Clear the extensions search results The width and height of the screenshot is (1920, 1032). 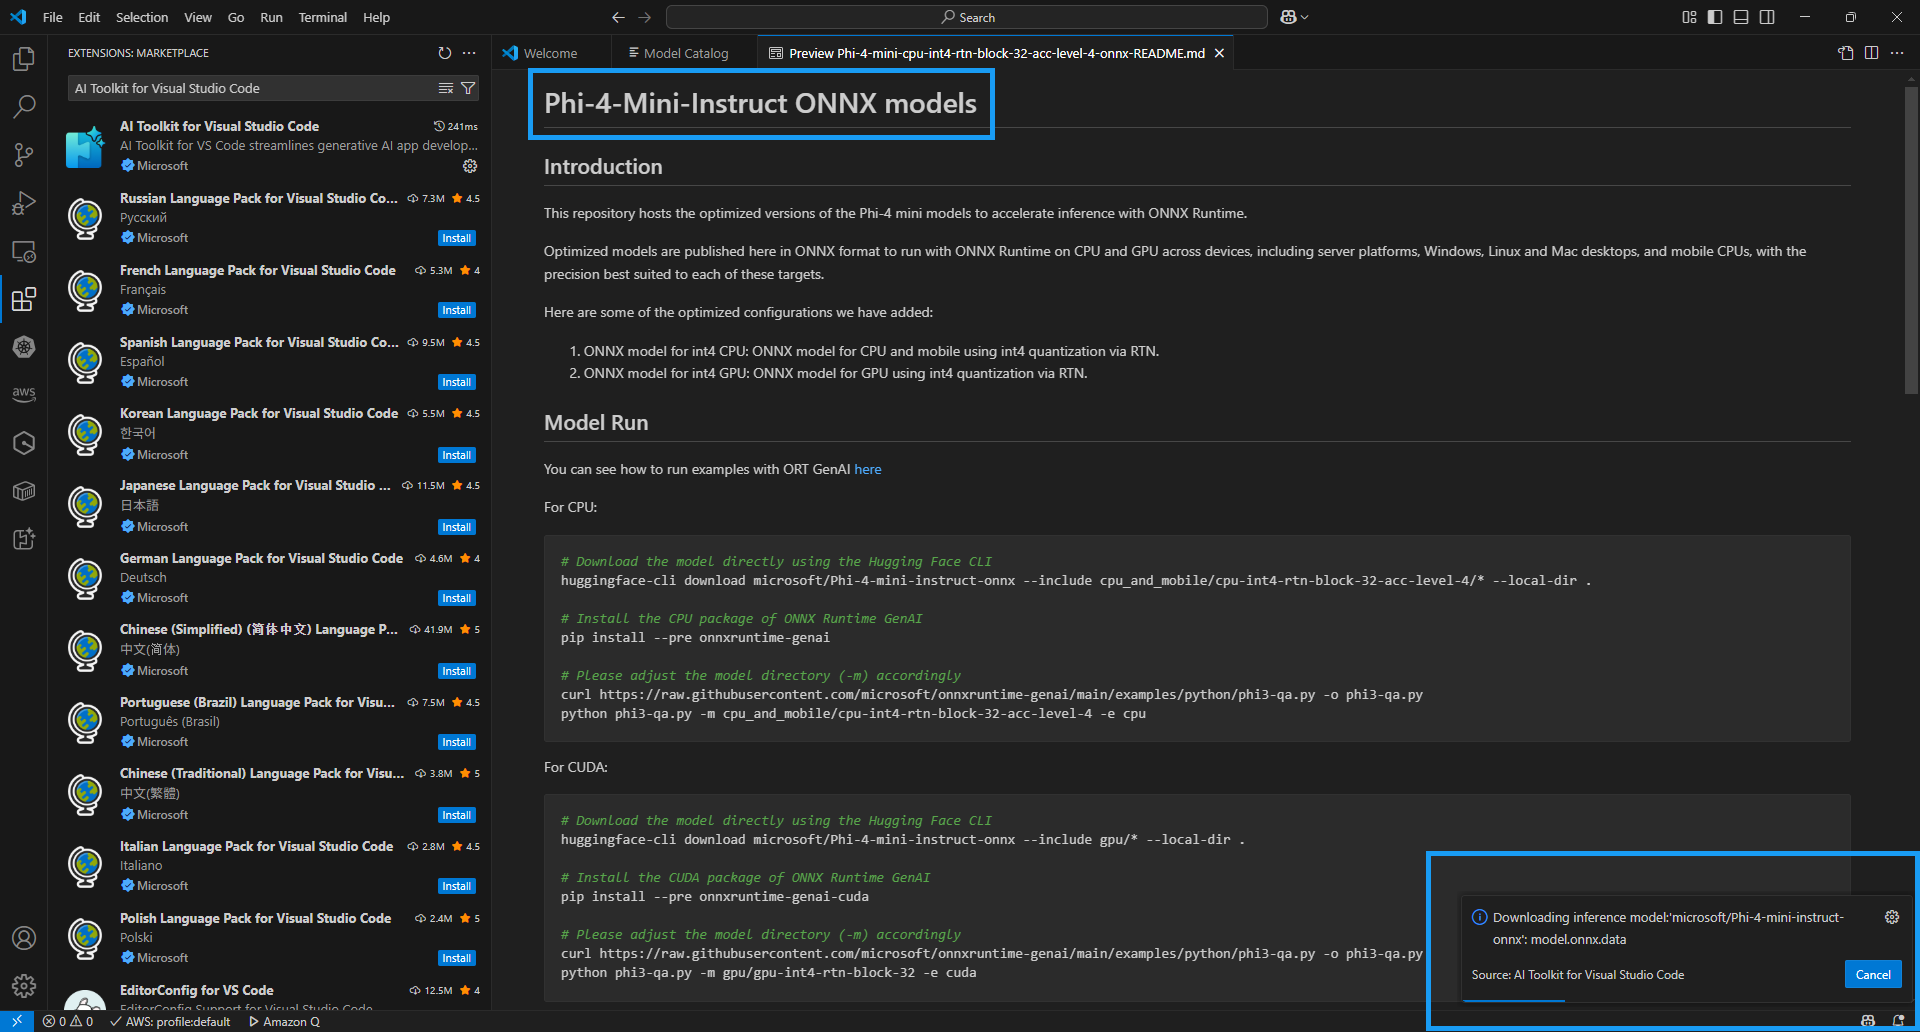click(x=446, y=88)
